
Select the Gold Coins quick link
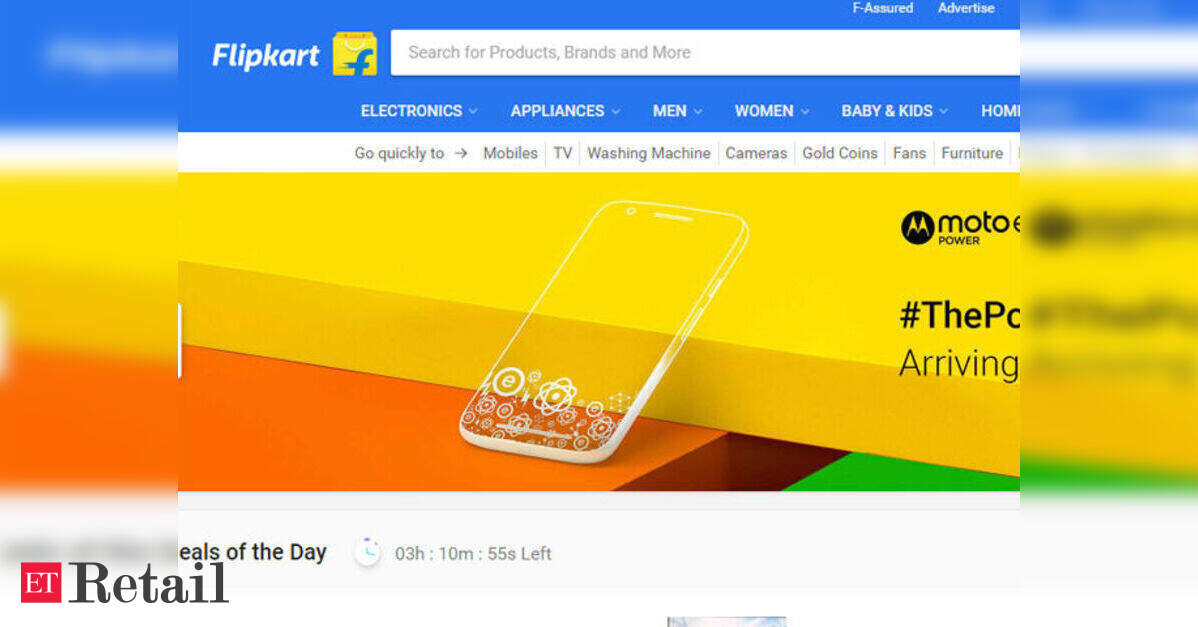(840, 154)
